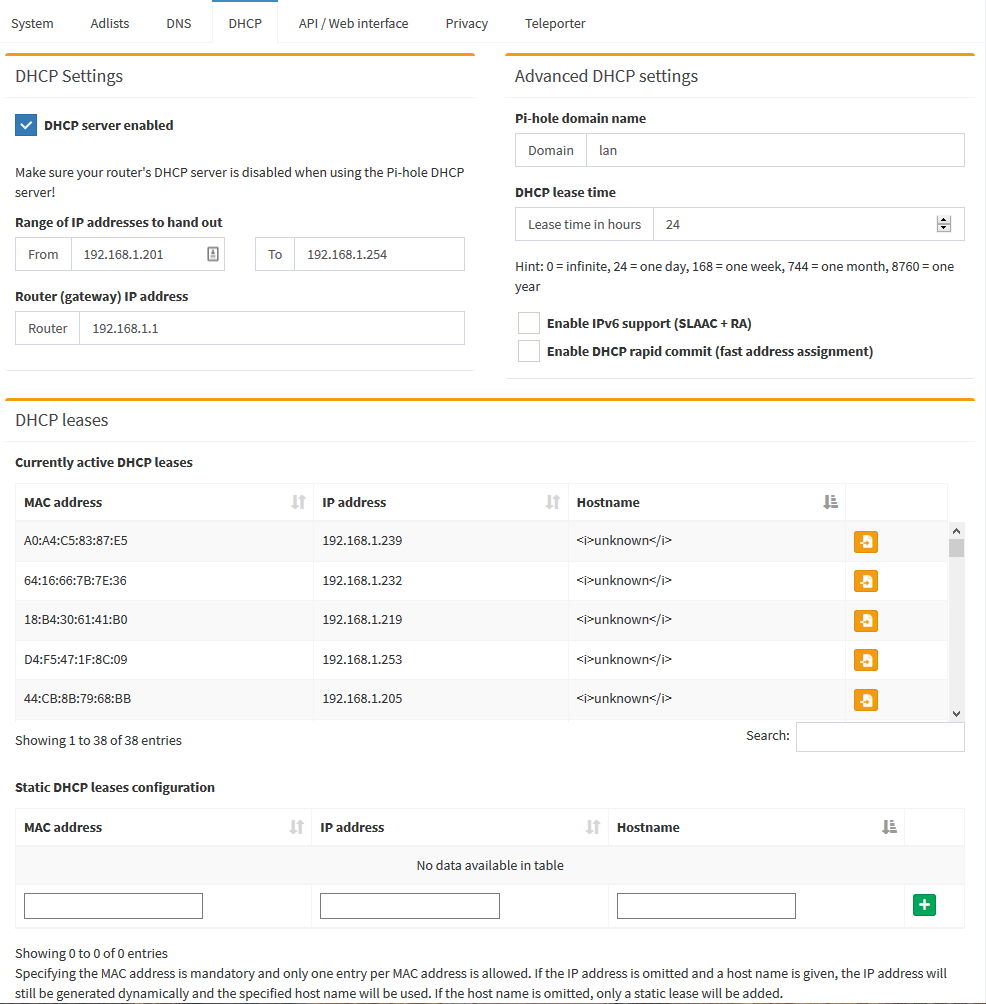Focus the DHCP leases Search field
The width and height of the screenshot is (986, 1004).
point(879,737)
